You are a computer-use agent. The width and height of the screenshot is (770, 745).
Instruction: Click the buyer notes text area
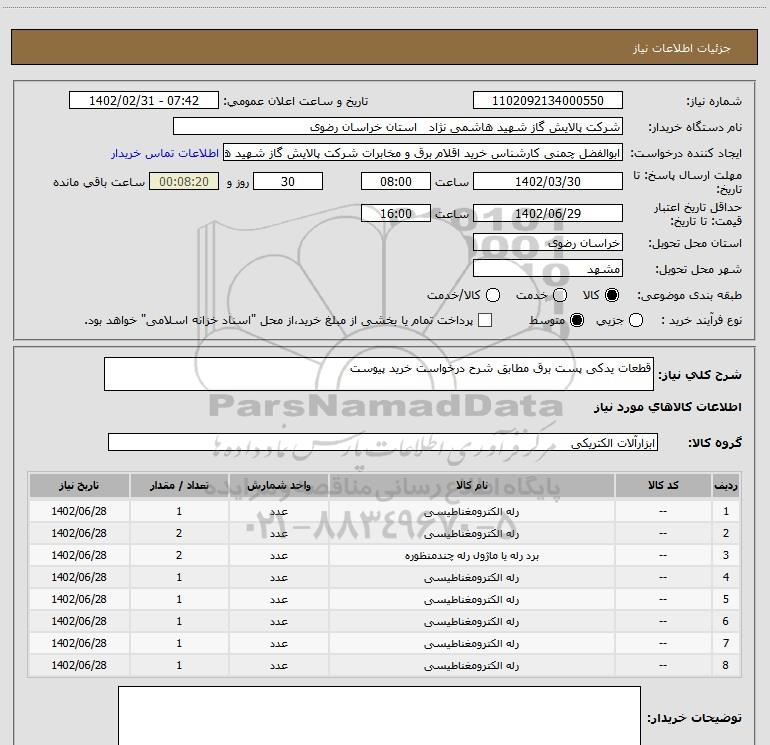[x=379, y=715]
